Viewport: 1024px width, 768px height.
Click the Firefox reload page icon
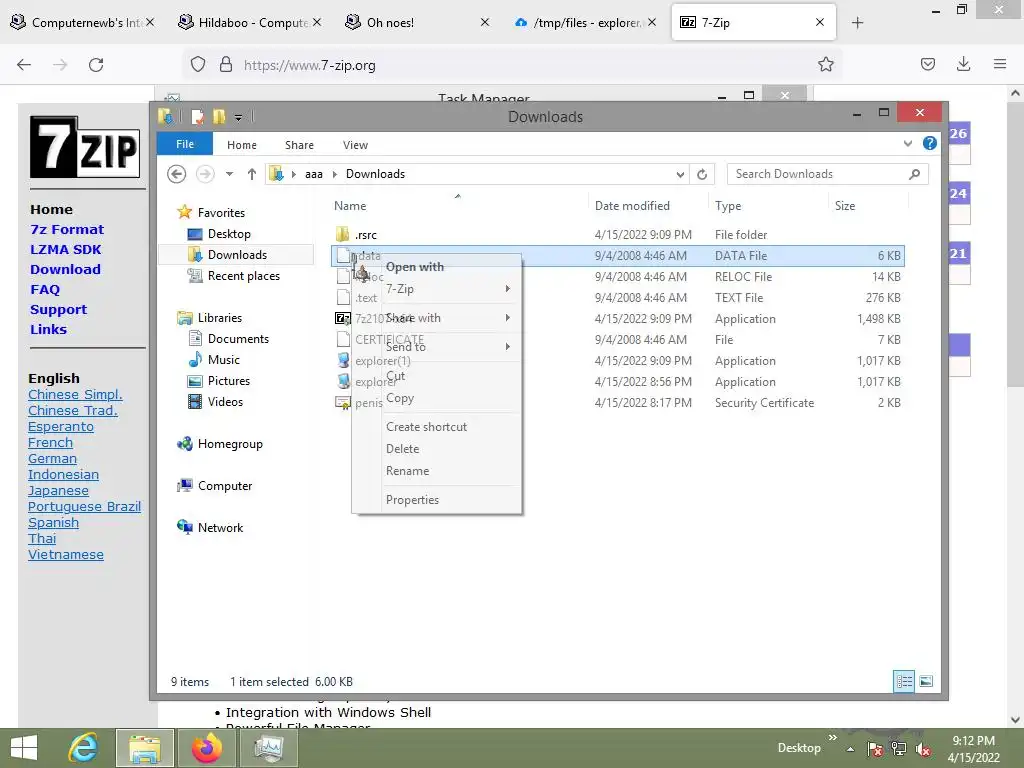point(96,65)
